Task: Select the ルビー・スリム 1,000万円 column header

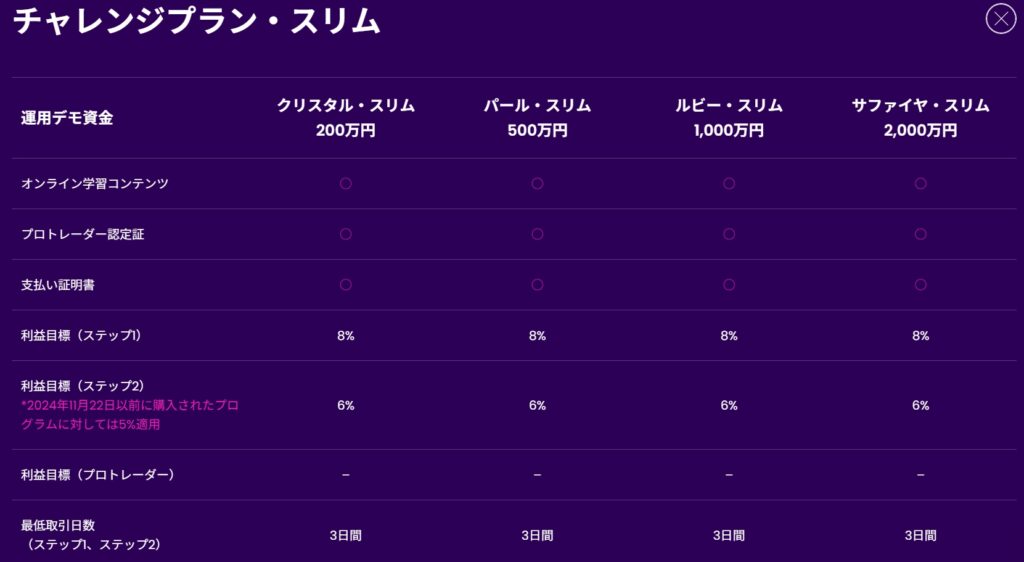Action: (729, 118)
